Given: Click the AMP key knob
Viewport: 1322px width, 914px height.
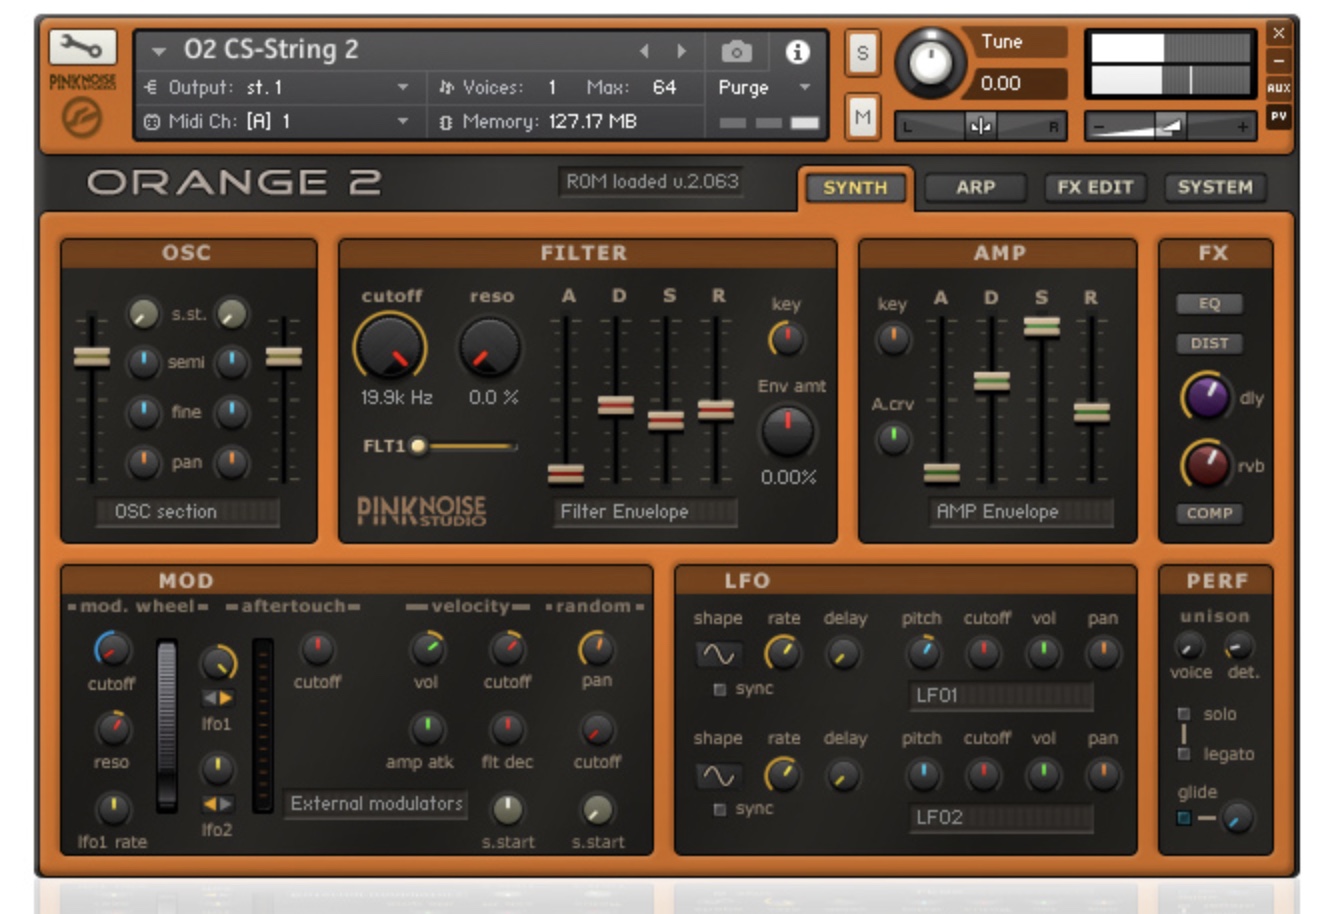Looking at the screenshot, I should 893,339.
